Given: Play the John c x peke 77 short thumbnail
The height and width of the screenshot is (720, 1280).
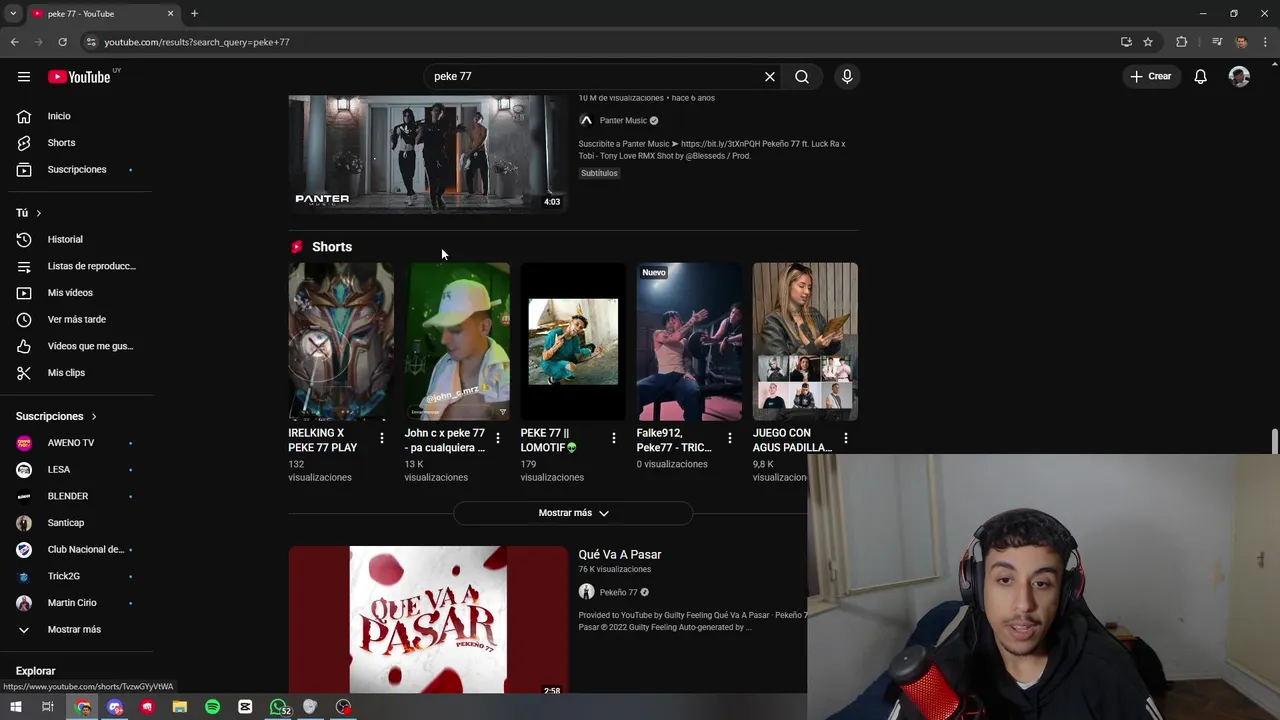Looking at the screenshot, I should (x=457, y=341).
